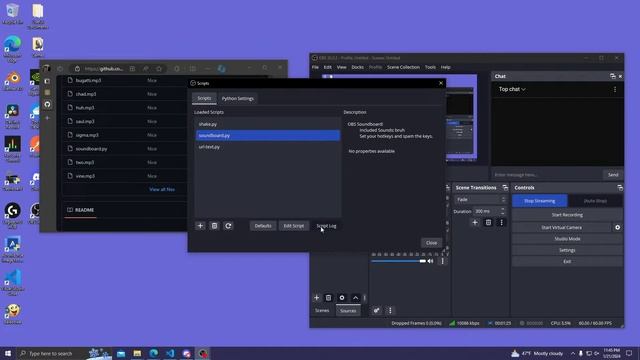Select soundboard.py in Loaded Scripts

[x=267, y=136]
